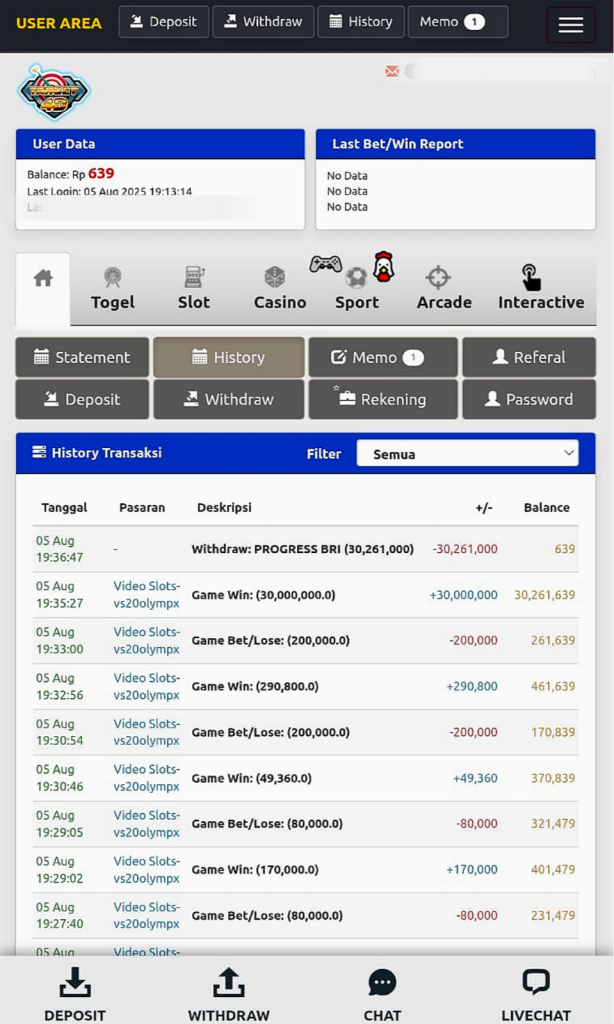Select the Casino dice icon

(x=275, y=277)
